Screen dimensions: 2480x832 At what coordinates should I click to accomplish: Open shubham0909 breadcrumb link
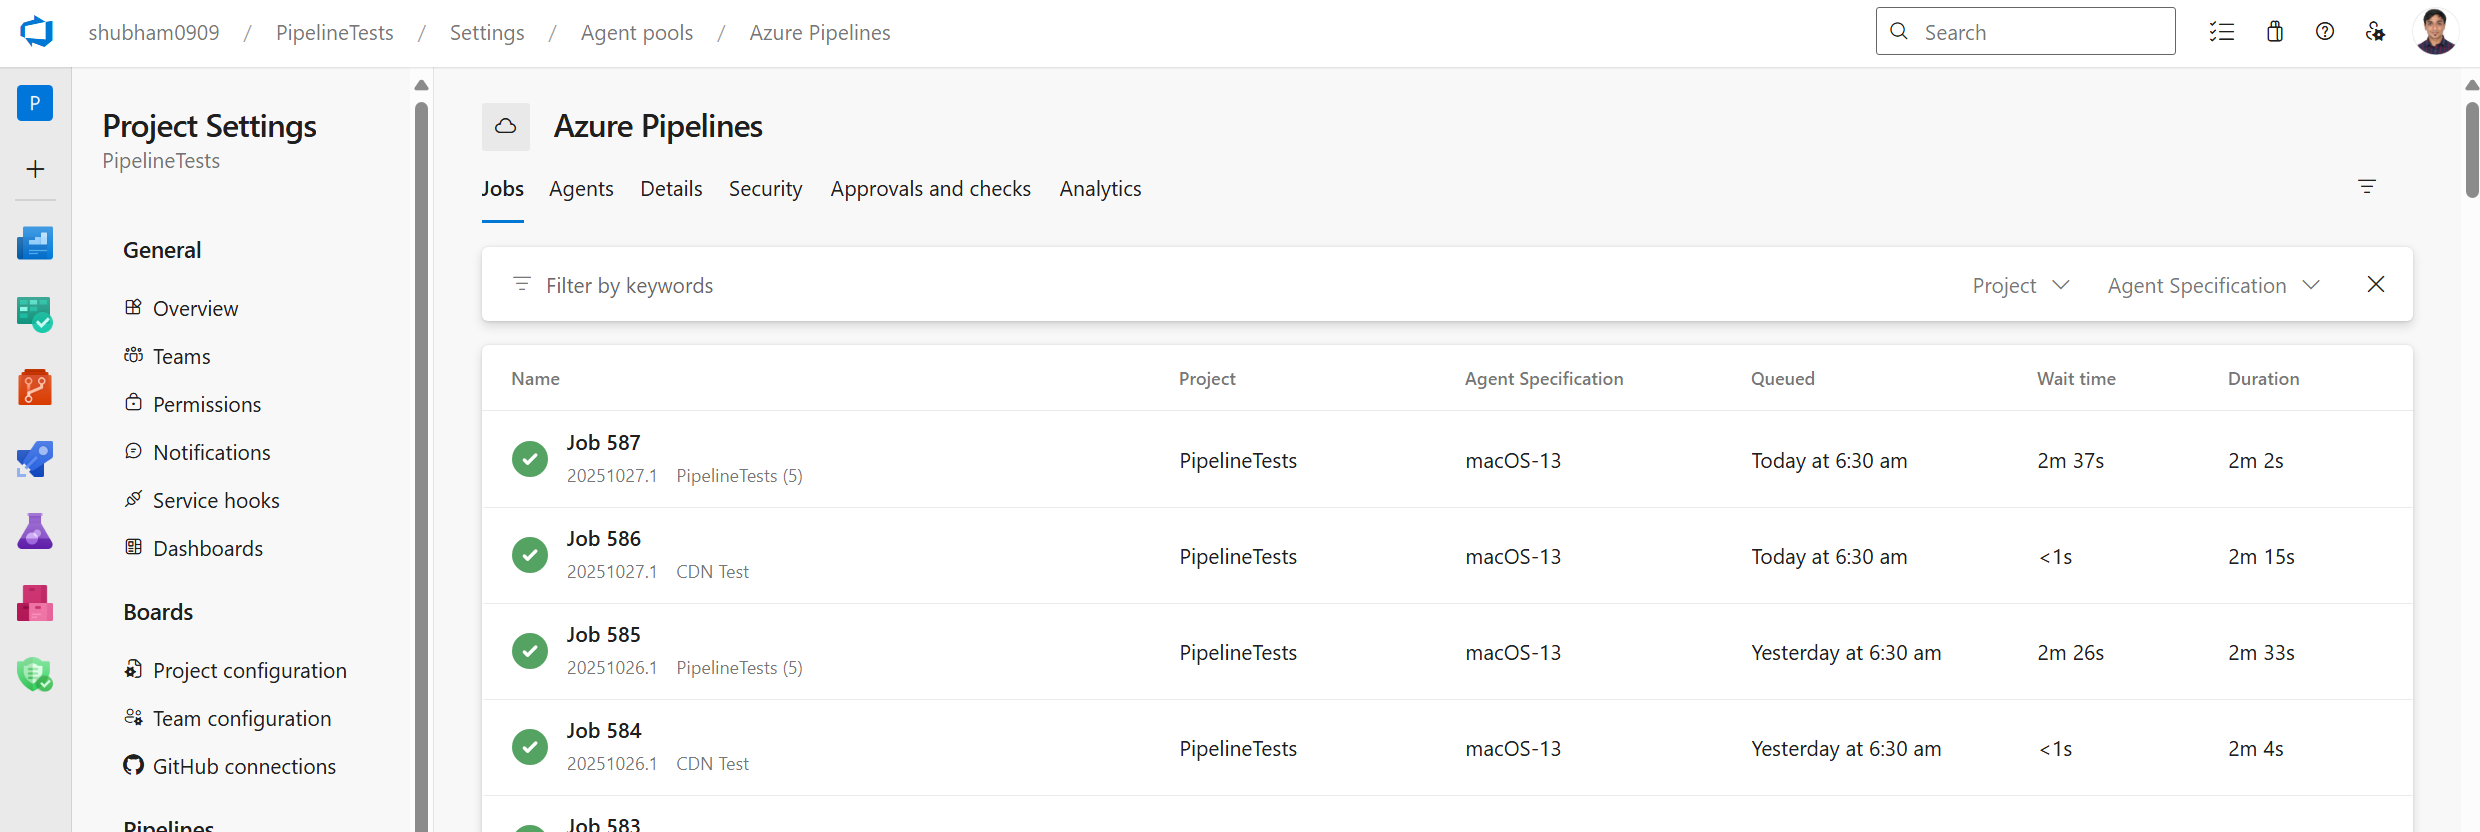pos(154,33)
